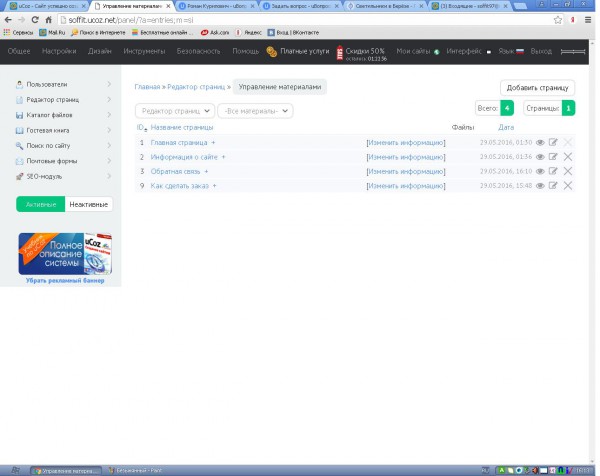Open the Windows Start button
This screenshot has width=600, height=476.
(15, 470)
